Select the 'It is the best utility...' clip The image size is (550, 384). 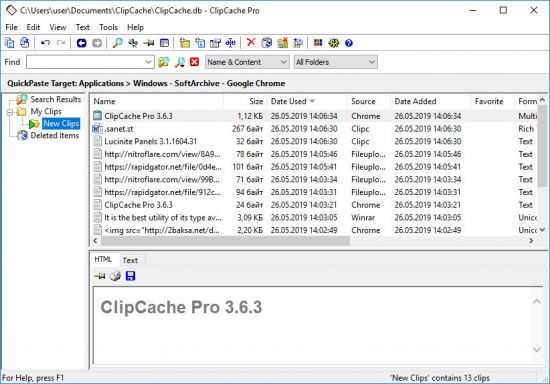coord(314,217)
